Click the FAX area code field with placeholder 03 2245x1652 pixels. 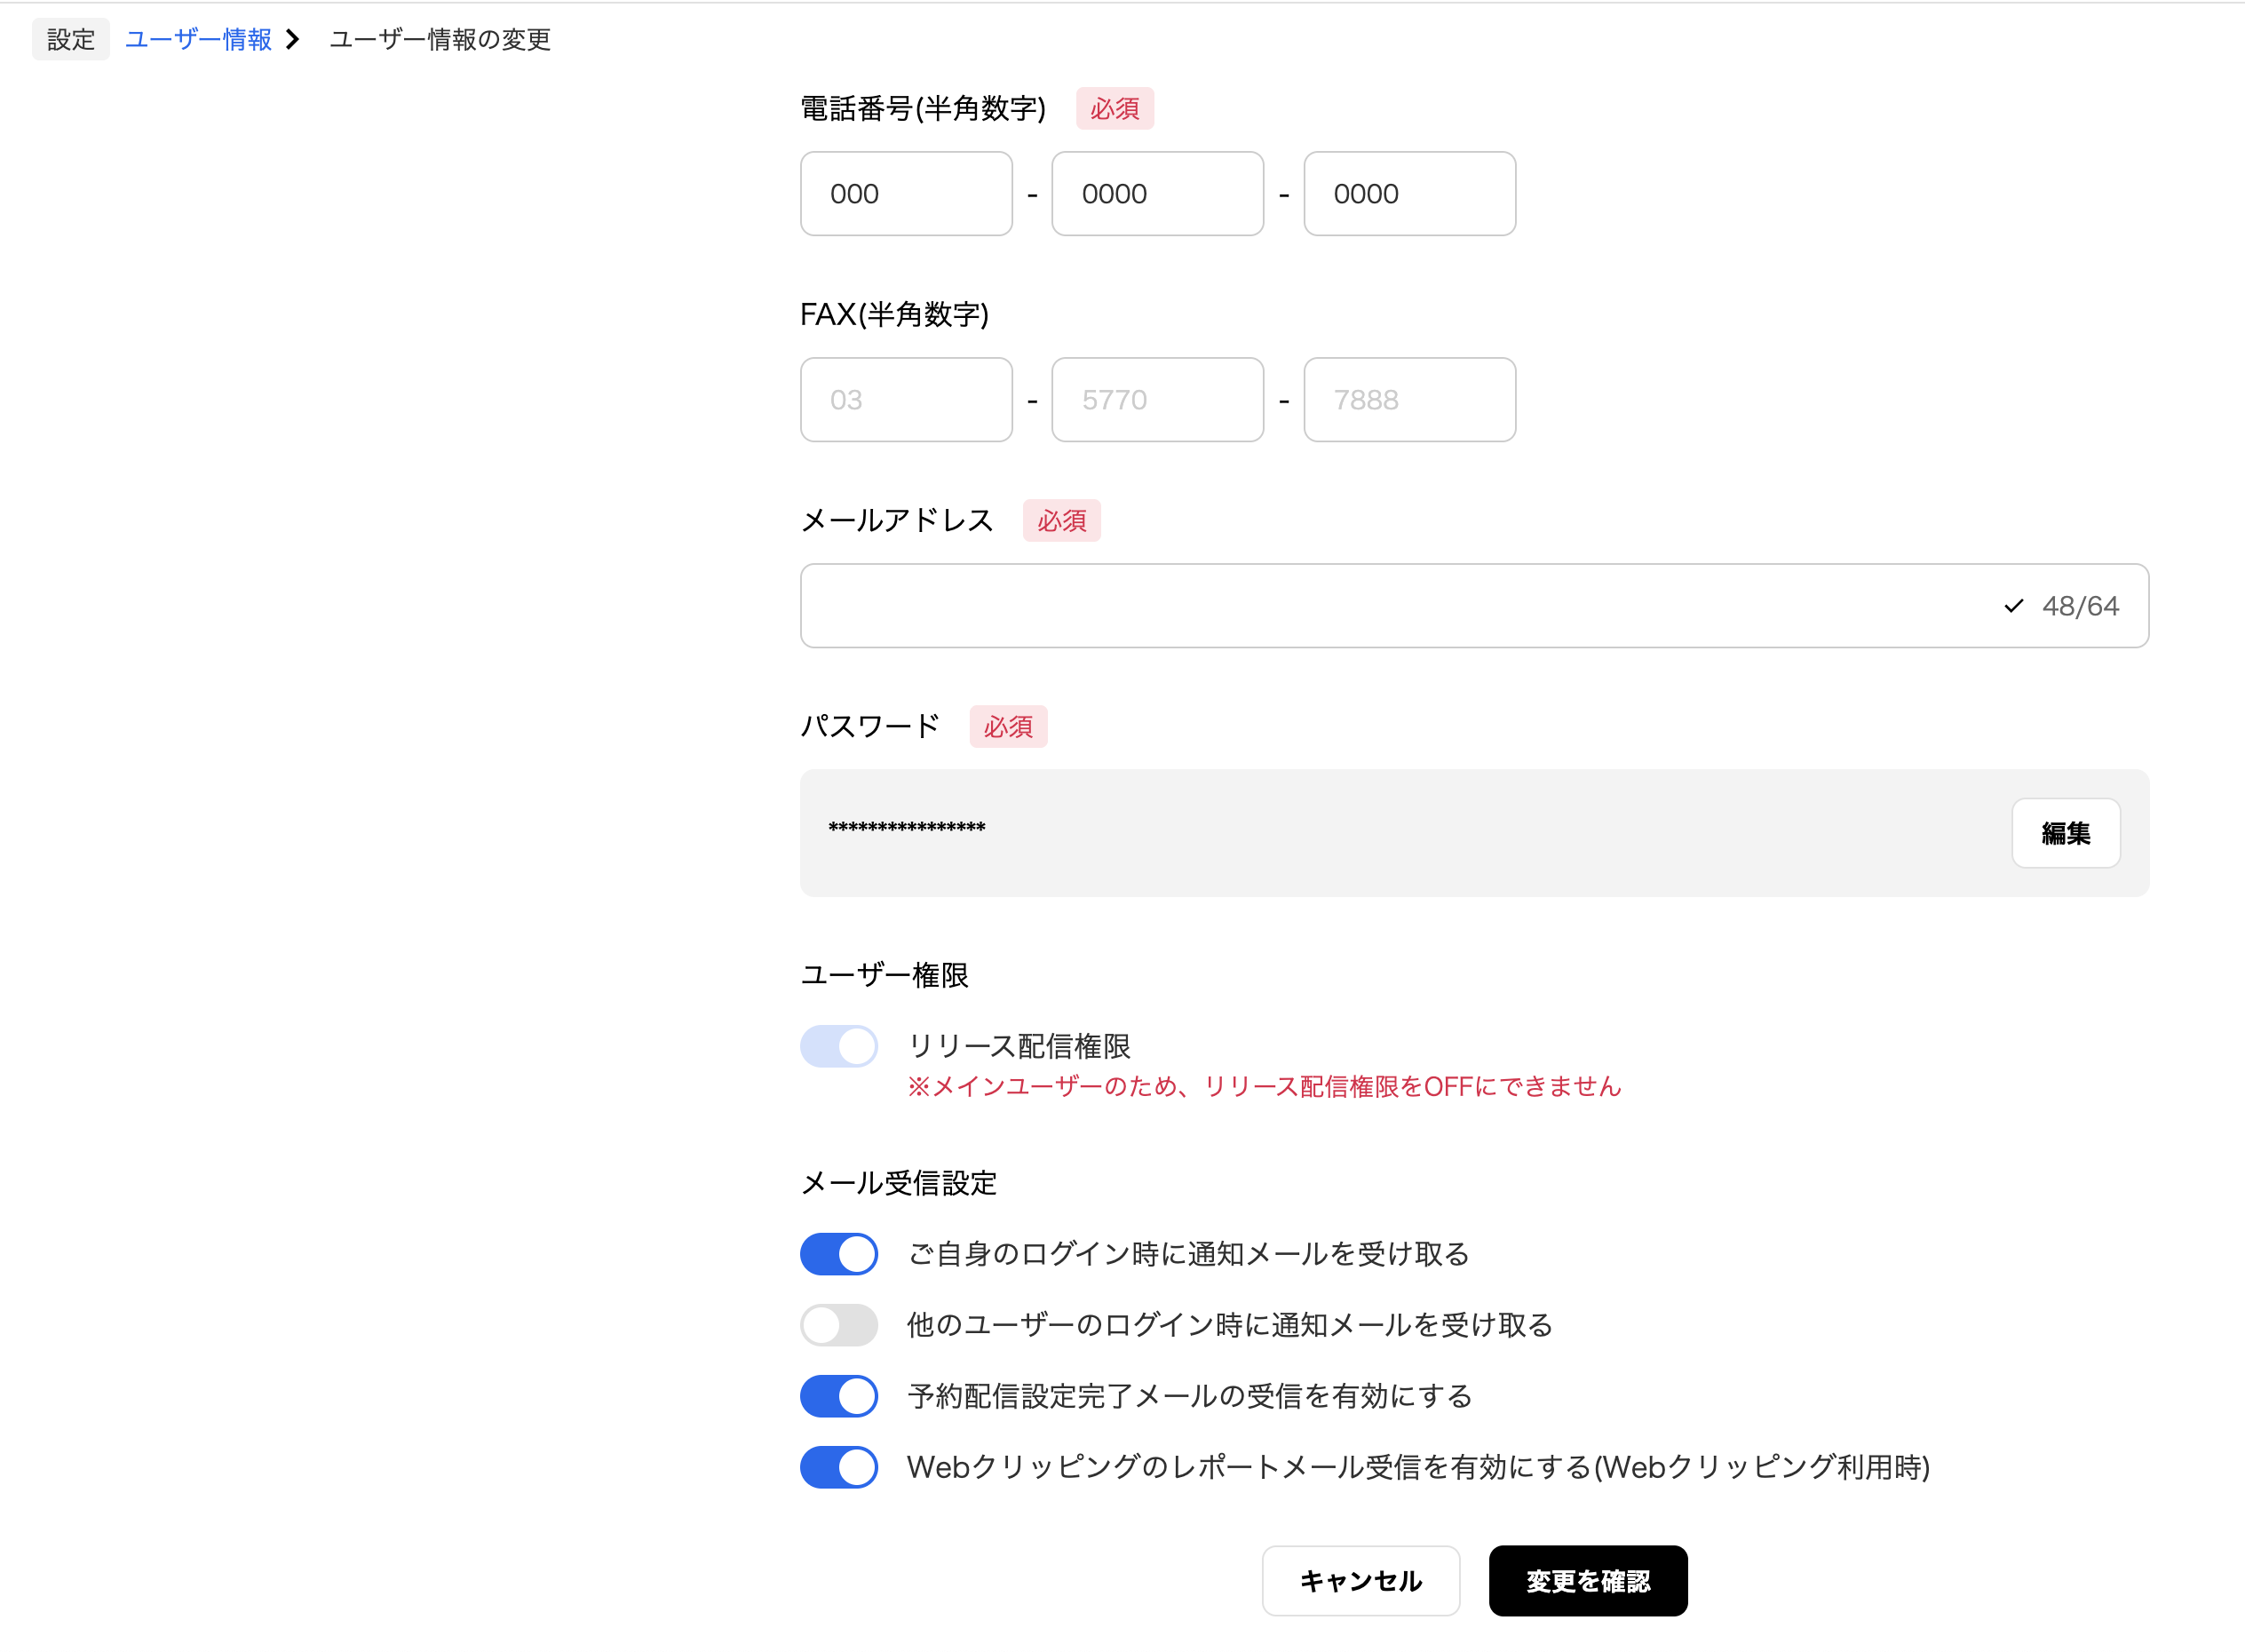(906, 399)
